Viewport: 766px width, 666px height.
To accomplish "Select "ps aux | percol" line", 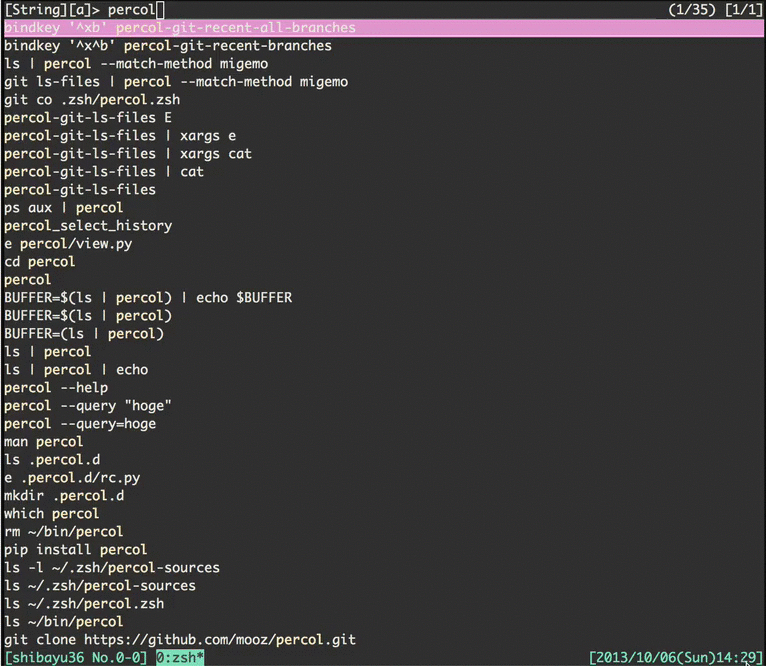I will pyautogui.click(x=64, y=208).
